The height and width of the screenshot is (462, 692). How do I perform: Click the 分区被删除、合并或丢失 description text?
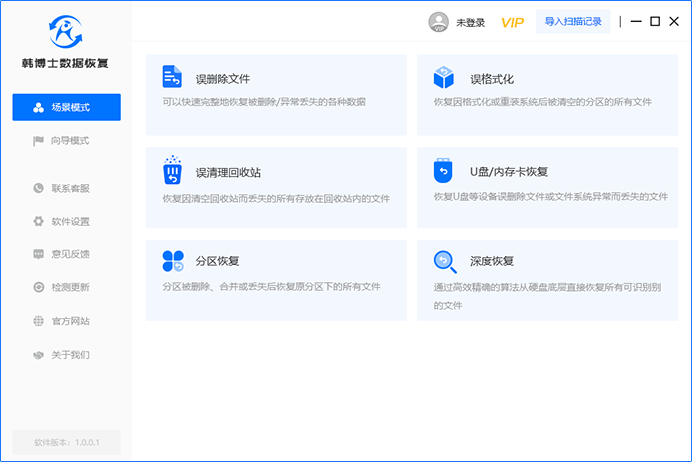click(x=271, y=287)
